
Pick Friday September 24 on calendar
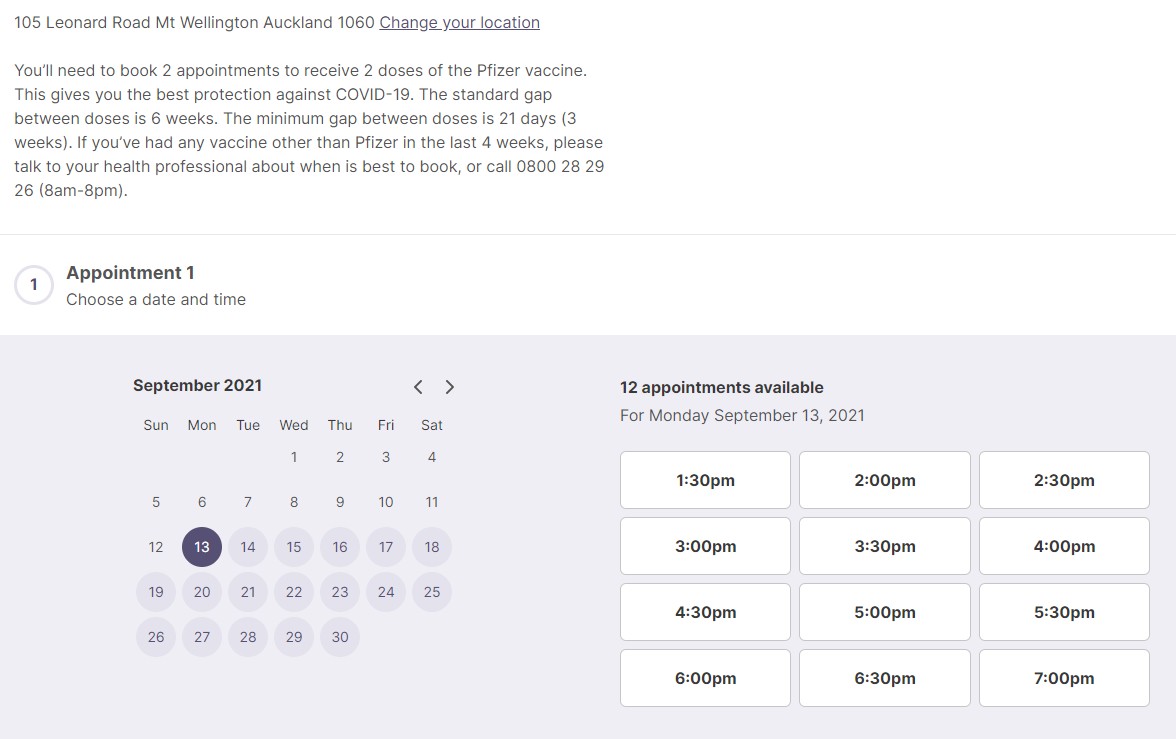click(x=386, y=592)
